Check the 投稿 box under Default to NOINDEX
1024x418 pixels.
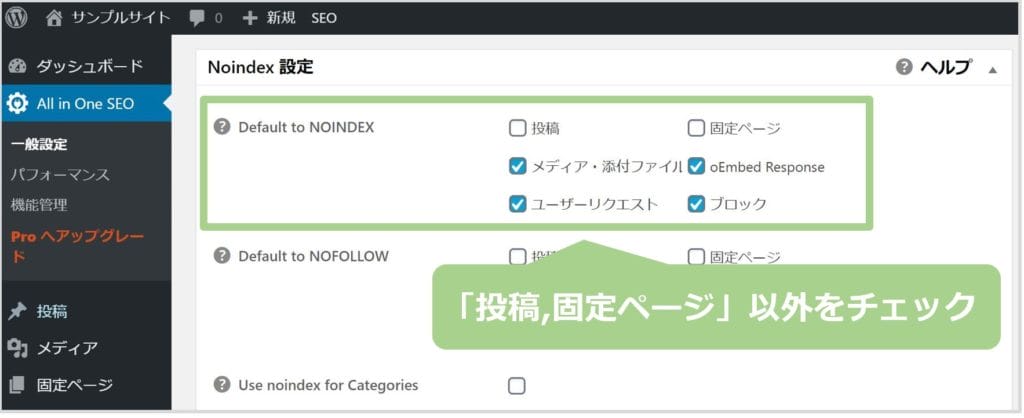point(517,128)
